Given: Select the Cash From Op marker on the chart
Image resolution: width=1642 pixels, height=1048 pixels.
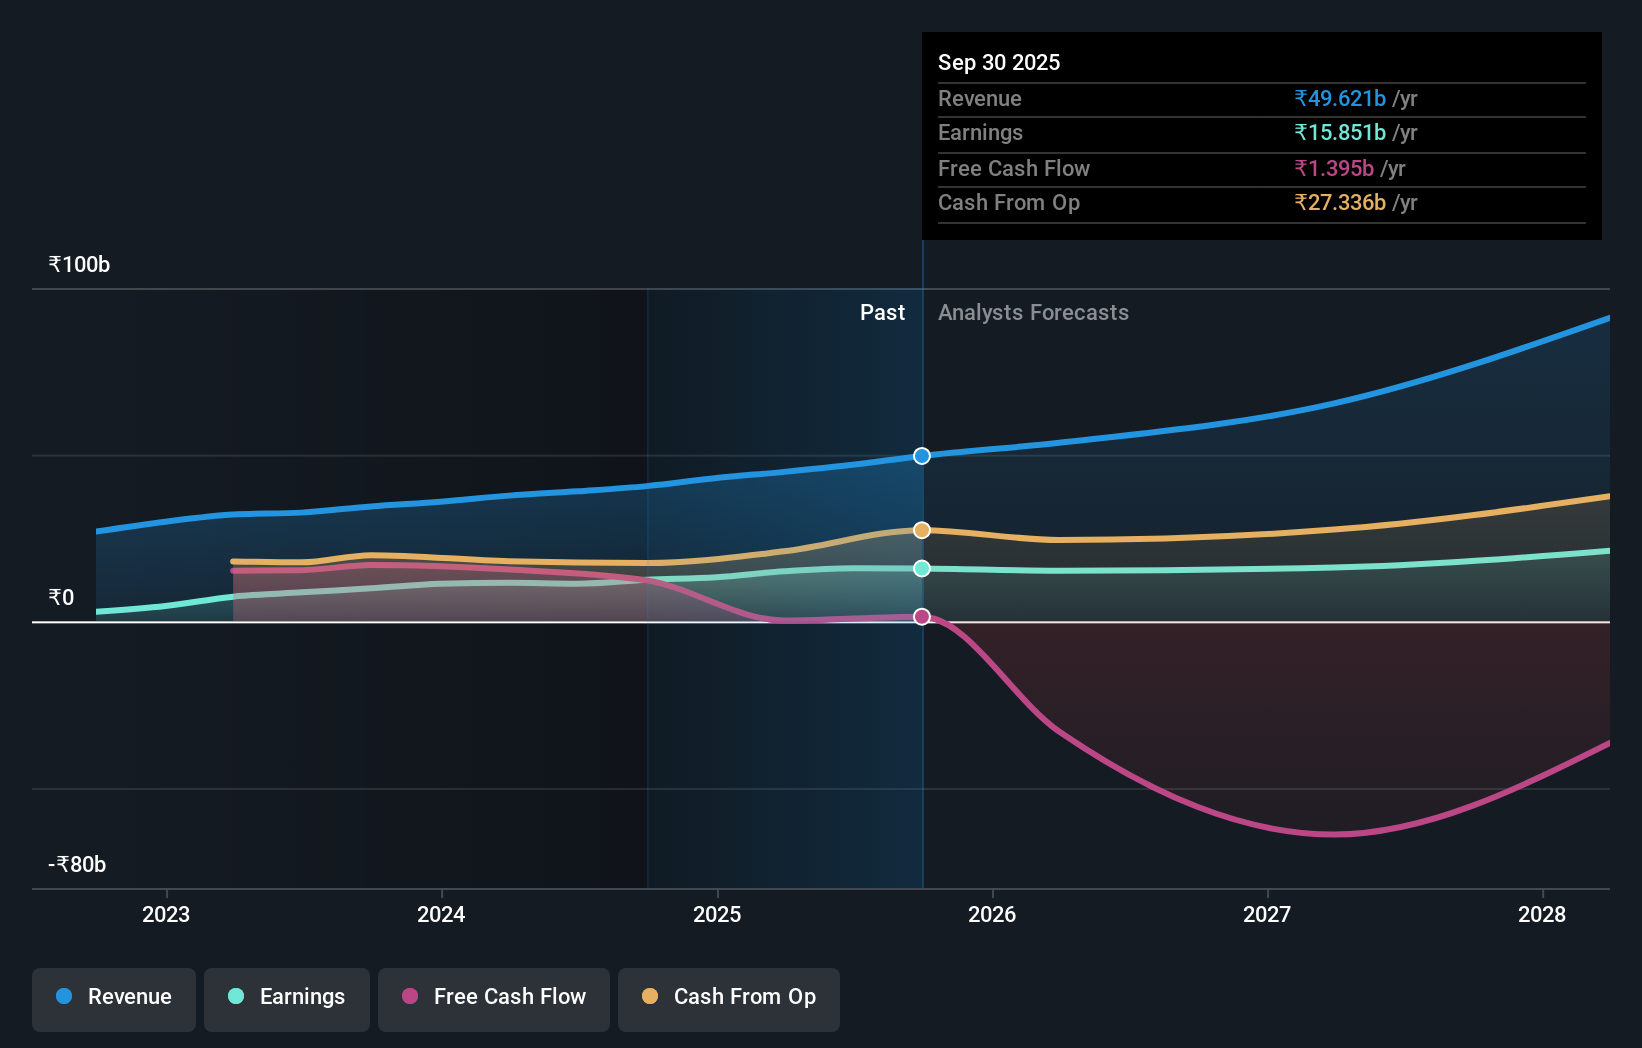Looking at the screenshot, I should [x=921, y=530].
